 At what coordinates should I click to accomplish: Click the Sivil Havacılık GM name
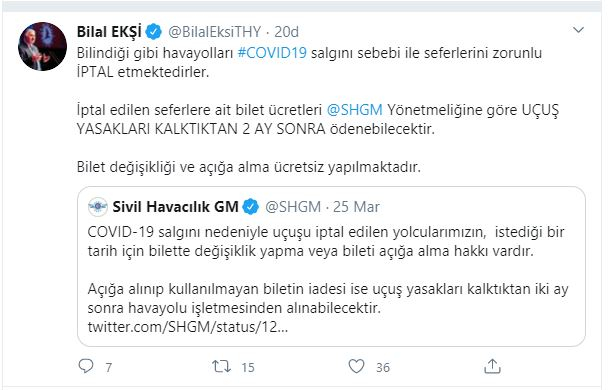pyautogui.click(x=175, y=207)
